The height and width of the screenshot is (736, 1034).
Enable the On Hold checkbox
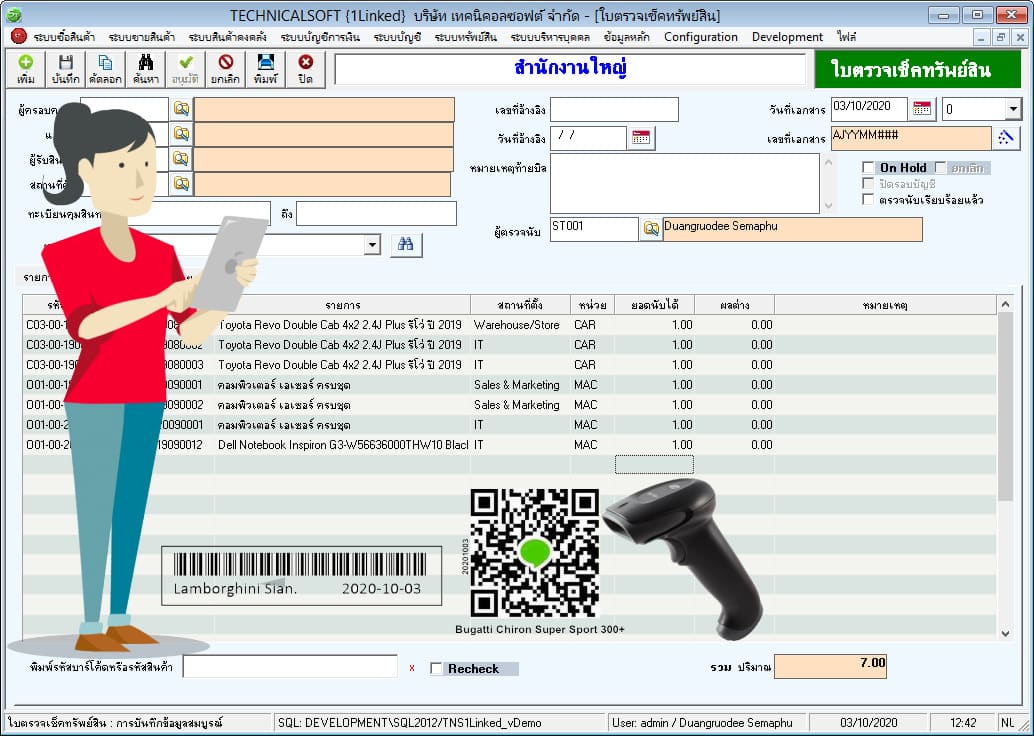(868, 168)
